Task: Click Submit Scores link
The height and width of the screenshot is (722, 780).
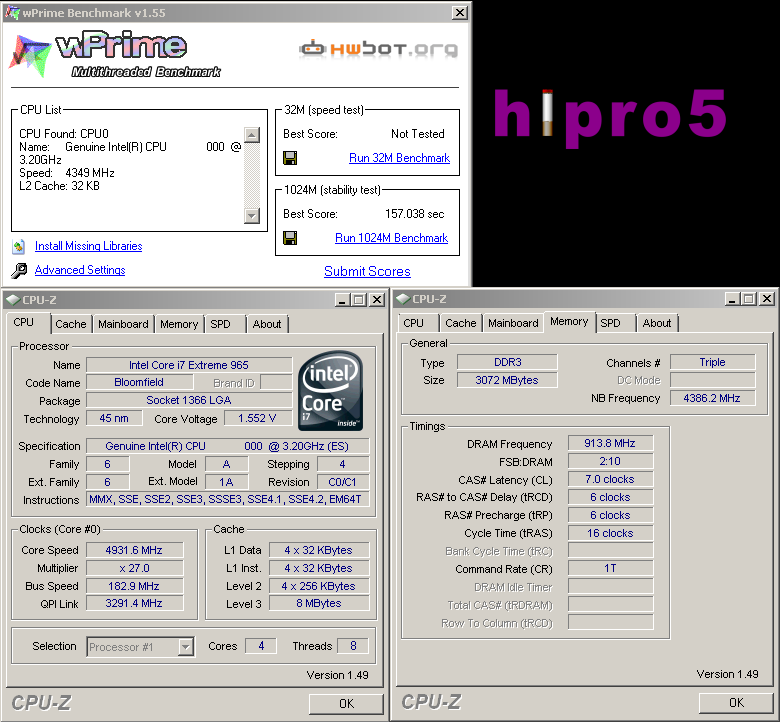Action: pyautogui.click(x=367, y=272)
